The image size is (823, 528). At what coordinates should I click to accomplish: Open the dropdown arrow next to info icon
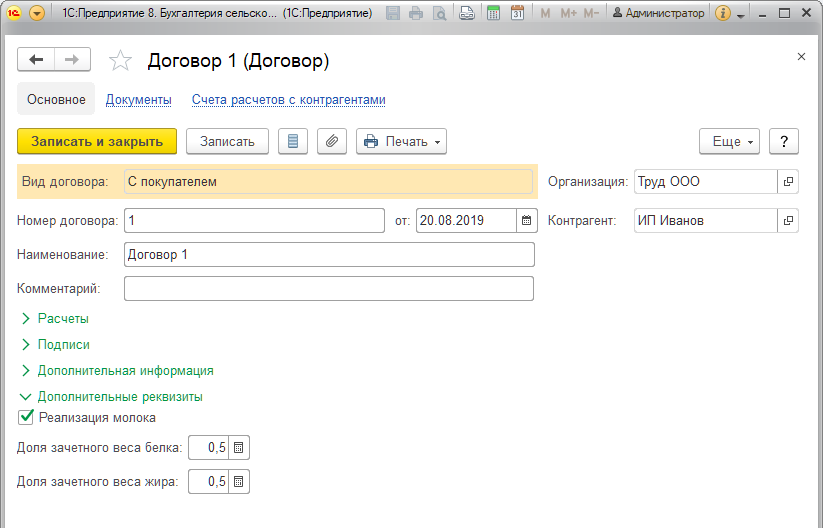click(x=741, y=16)
